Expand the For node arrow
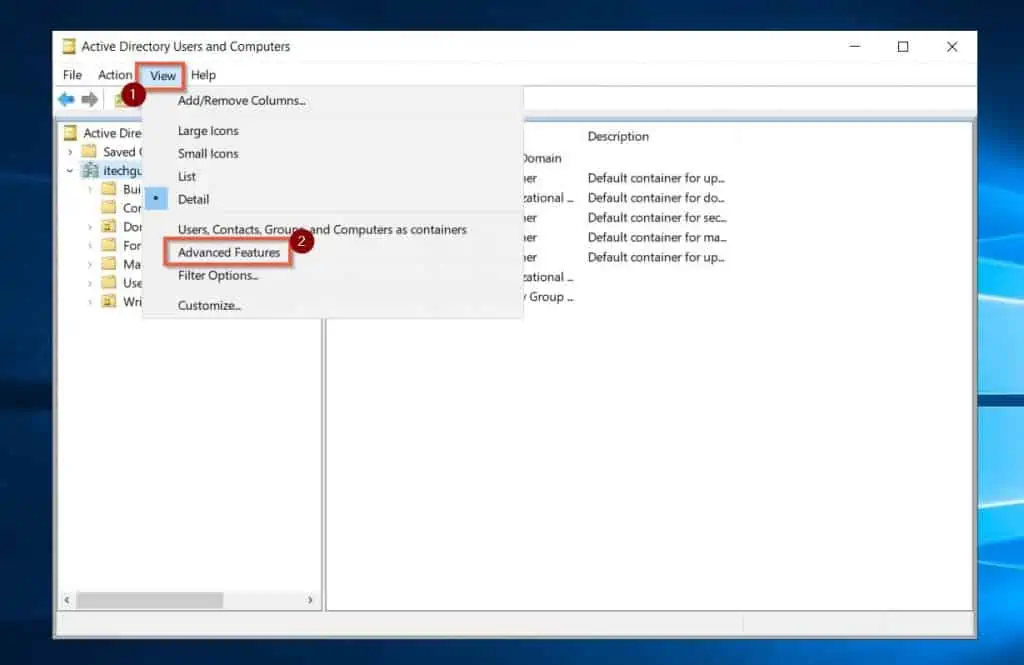1024x665 pixels. point(89,246)
